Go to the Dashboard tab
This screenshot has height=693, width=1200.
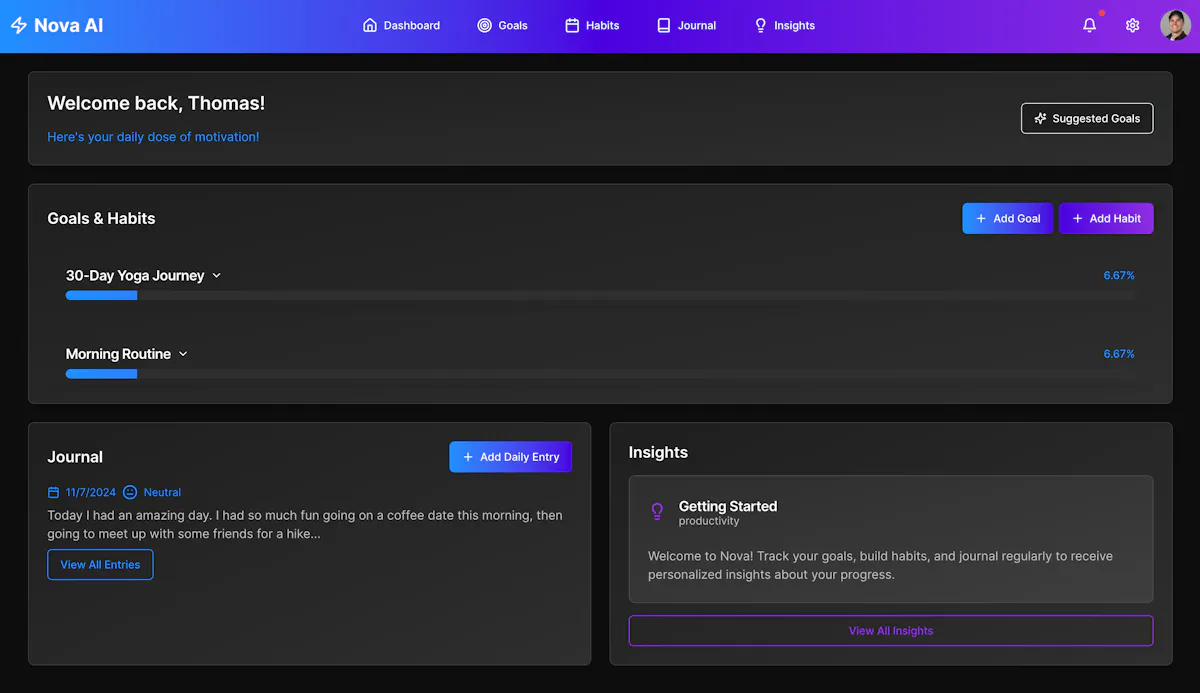point(401,26)
